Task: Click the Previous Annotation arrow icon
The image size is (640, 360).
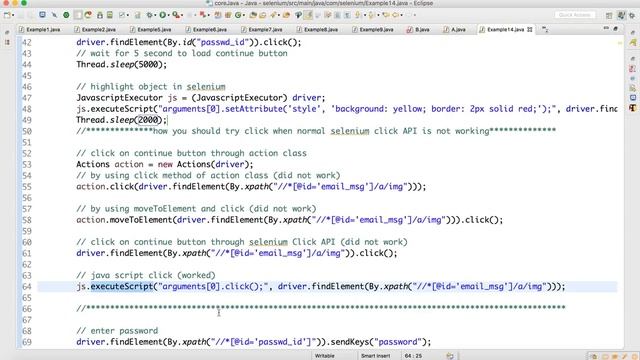Action: [x=371, y=15]
